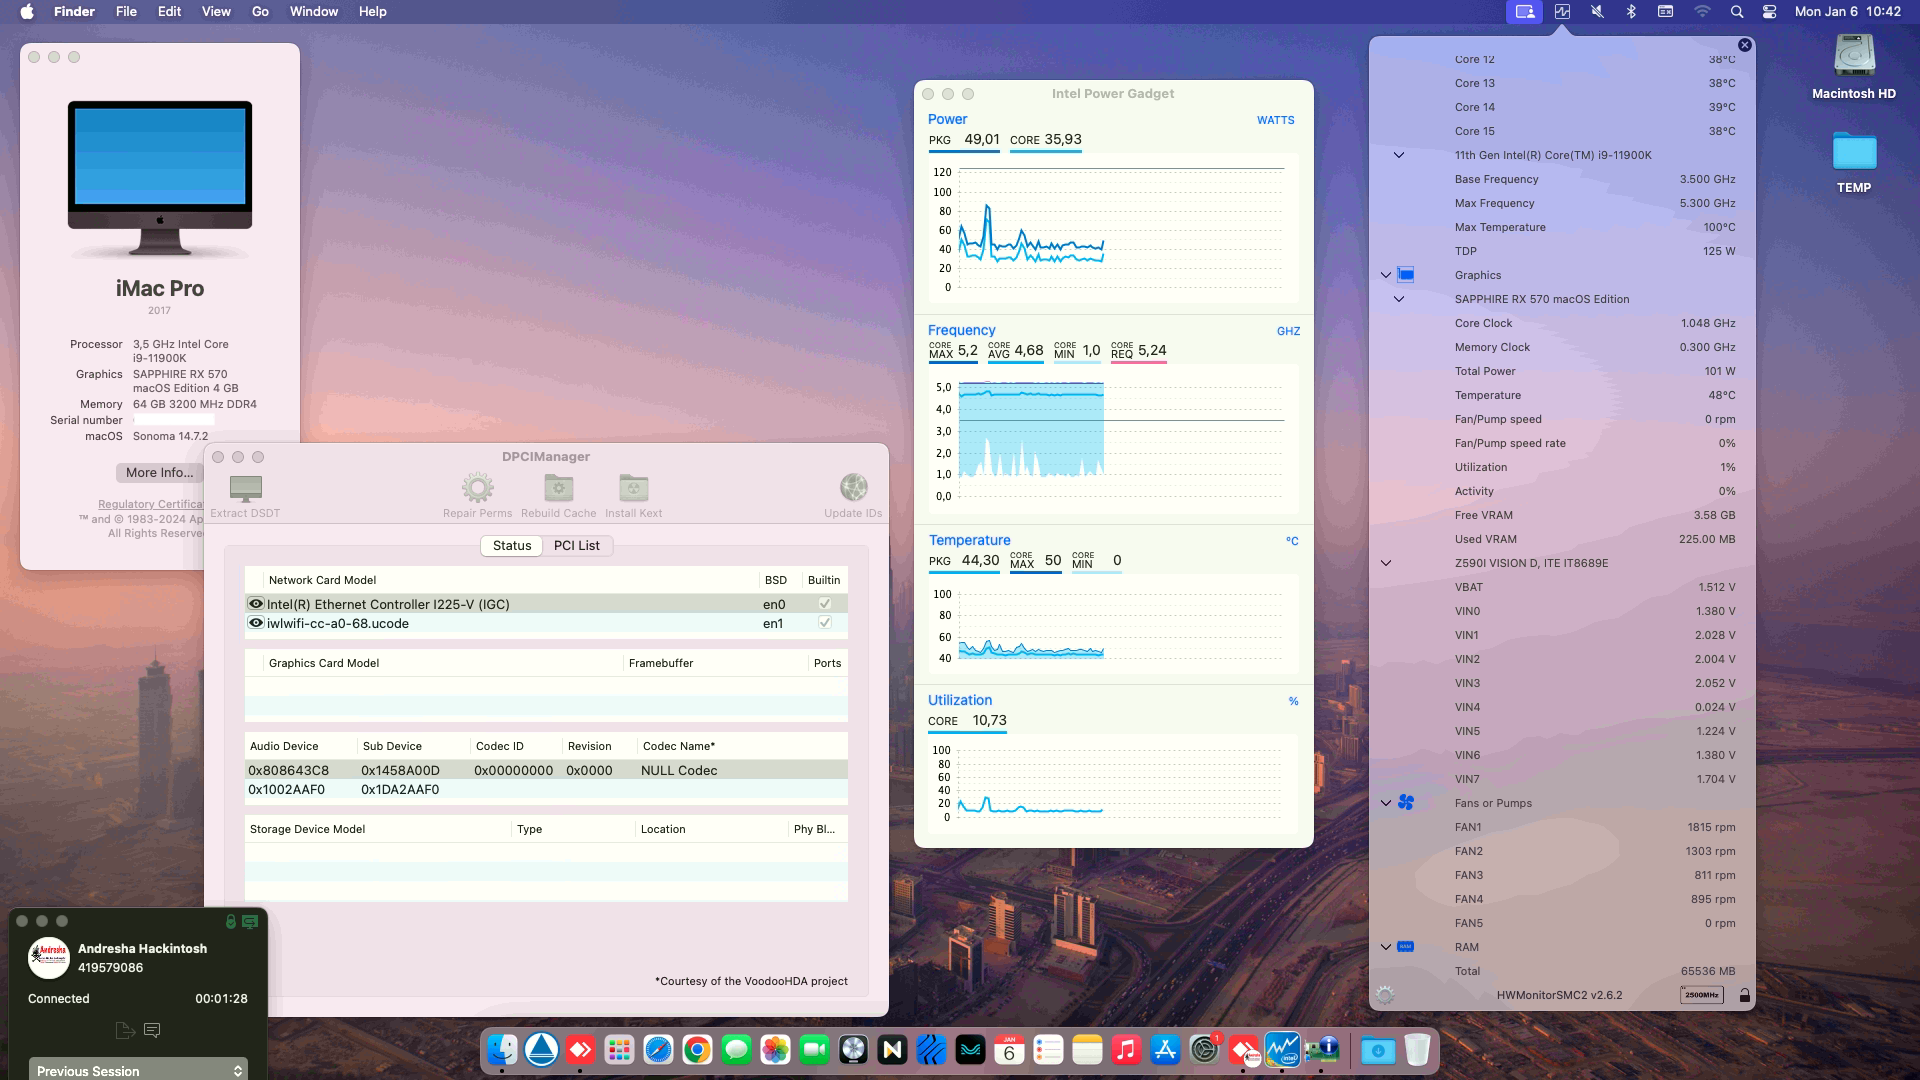Select the Status tab in DPCIManager
This screenshot has height=1080, width=1920.
(x=512, y=546)
